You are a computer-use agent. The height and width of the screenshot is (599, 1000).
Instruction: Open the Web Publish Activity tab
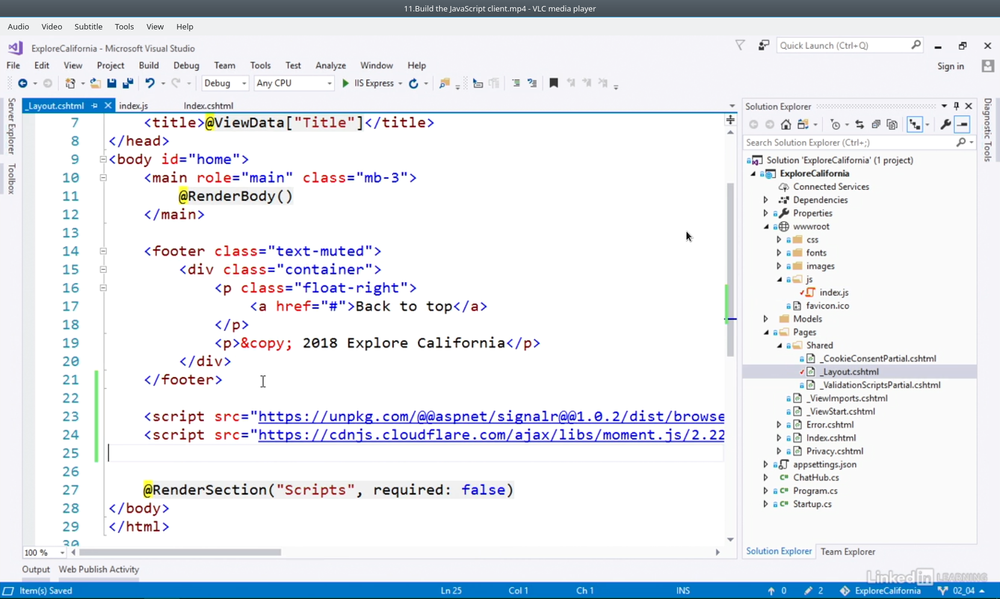click(99, 570)
